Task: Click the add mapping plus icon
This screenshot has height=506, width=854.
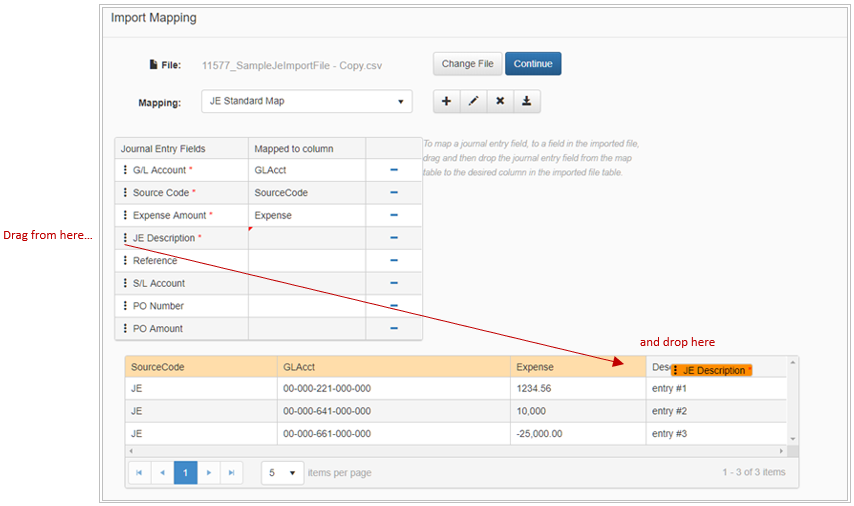Action: point(446,101)
